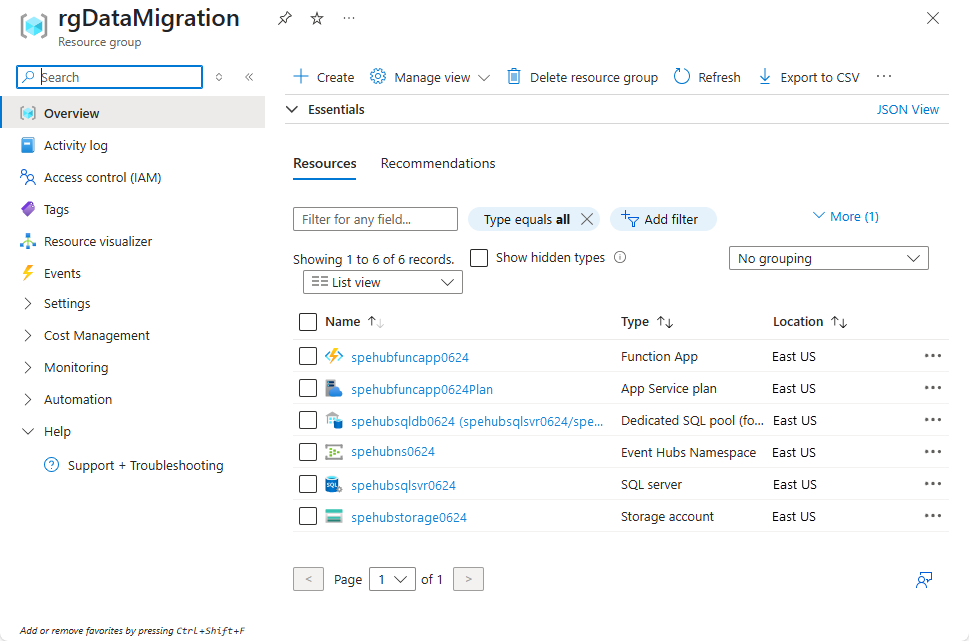Open Activity log in sidebar
This screenshot has width=969, height=641.
[x=75, y=145]
